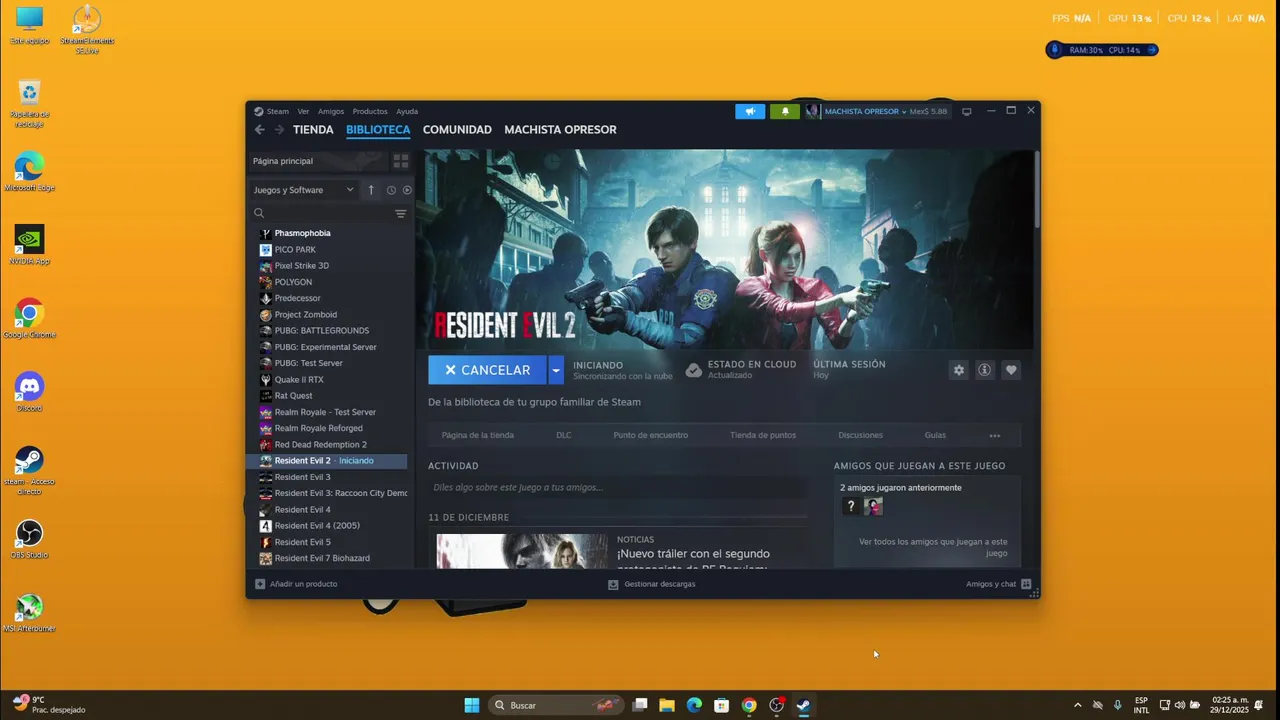
Task: Click the CANCELAR button
Action: [x=487, y=370]
